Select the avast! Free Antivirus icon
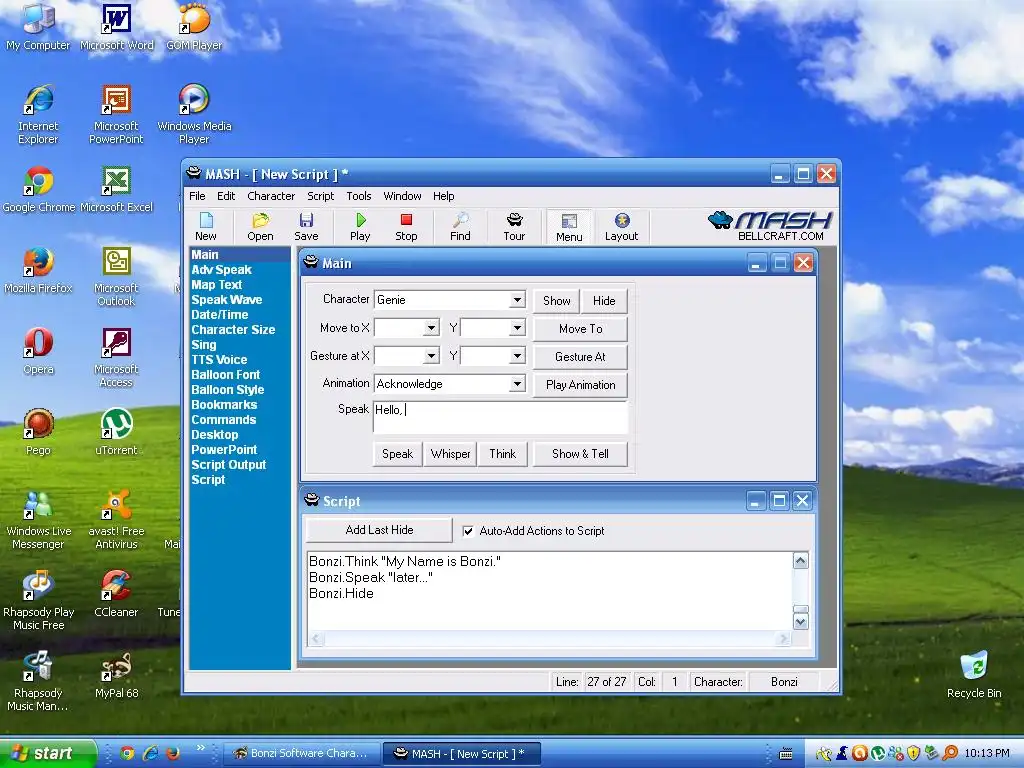The height and width of the screenshot is (768, 1024). click(x=116, y=520)
